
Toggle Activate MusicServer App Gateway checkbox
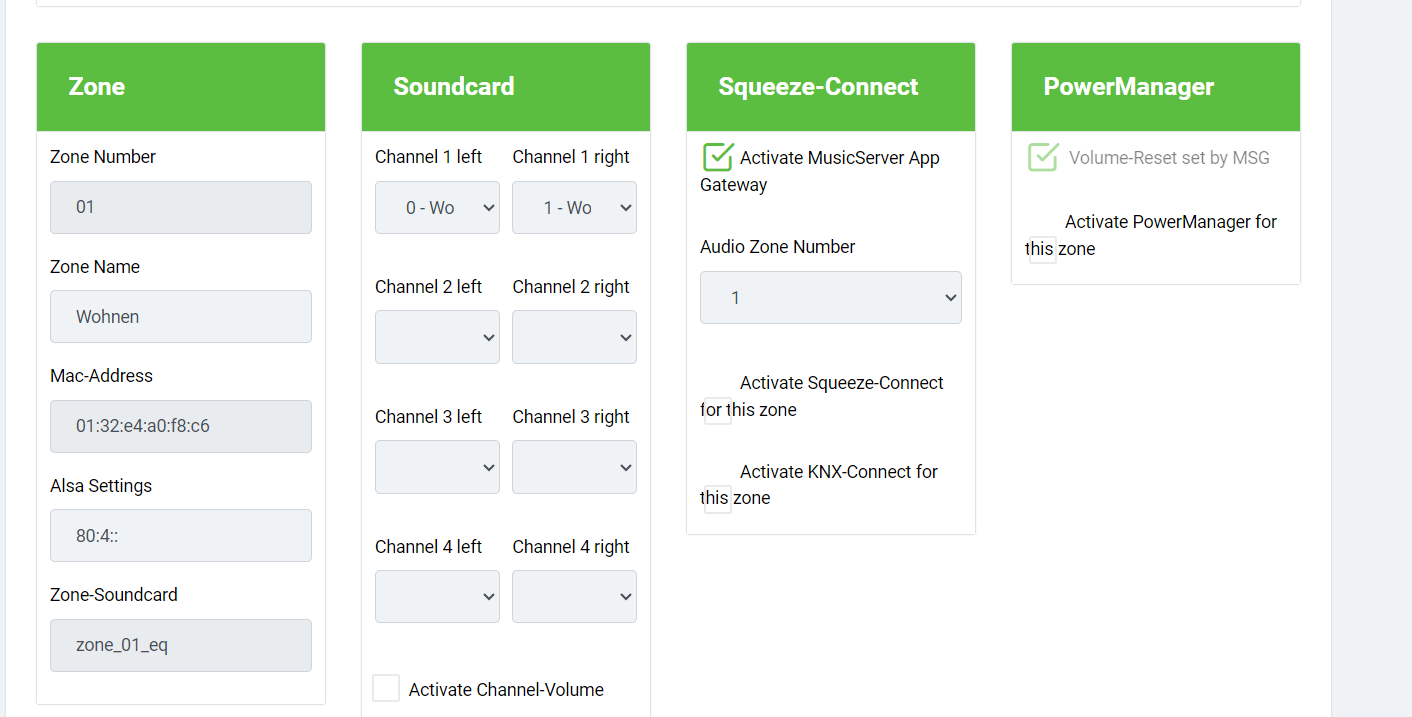pos(718,158)
